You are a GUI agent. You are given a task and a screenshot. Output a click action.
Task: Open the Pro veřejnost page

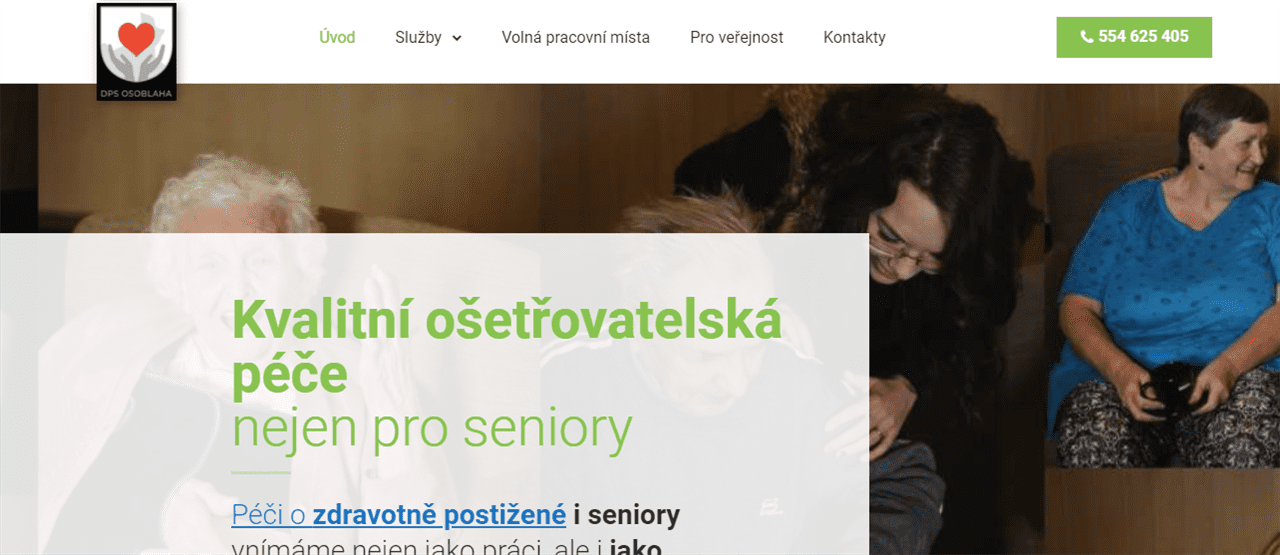pyautogui.click(x=737, y=37)
